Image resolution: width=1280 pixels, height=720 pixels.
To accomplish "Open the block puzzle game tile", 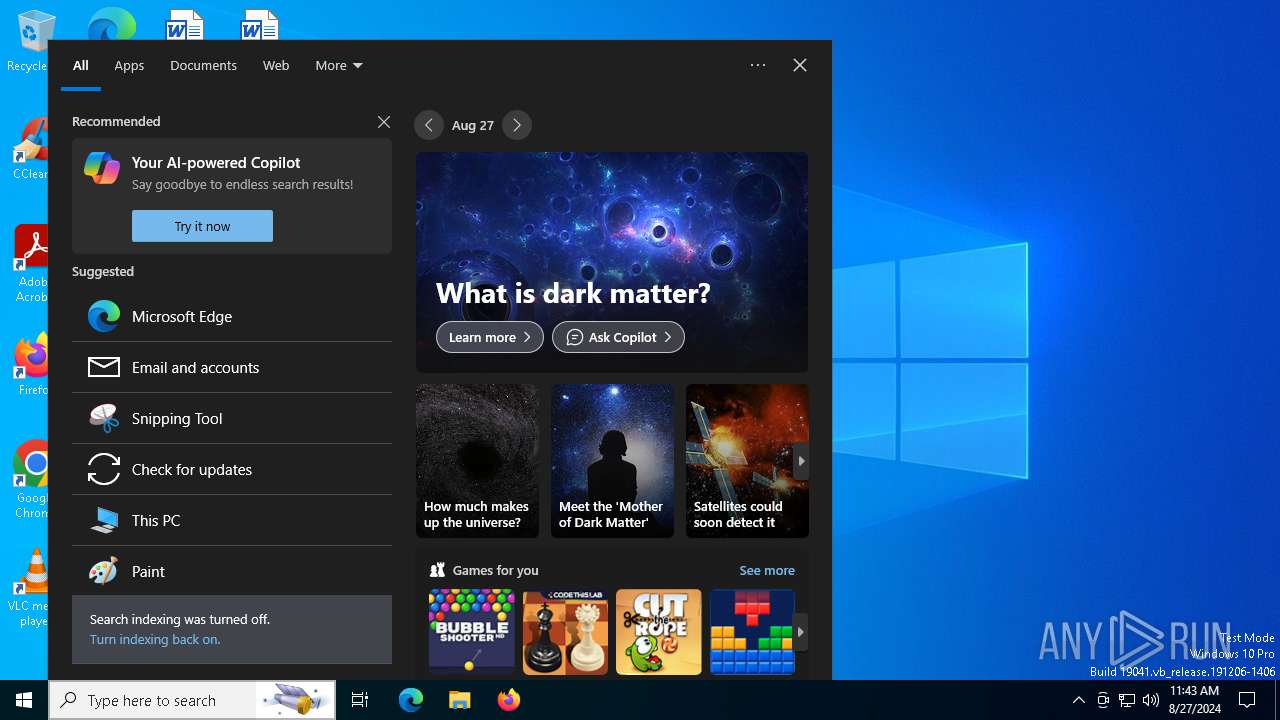I will [x=752, y=632].
